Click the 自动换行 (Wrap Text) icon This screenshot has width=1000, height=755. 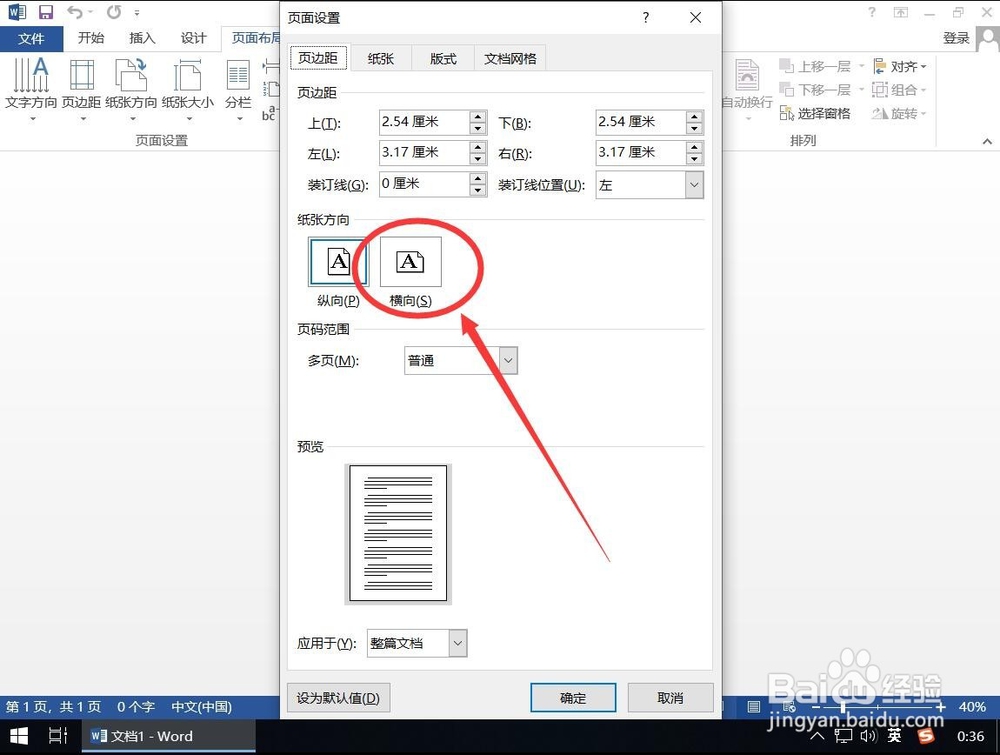(748, 90)
